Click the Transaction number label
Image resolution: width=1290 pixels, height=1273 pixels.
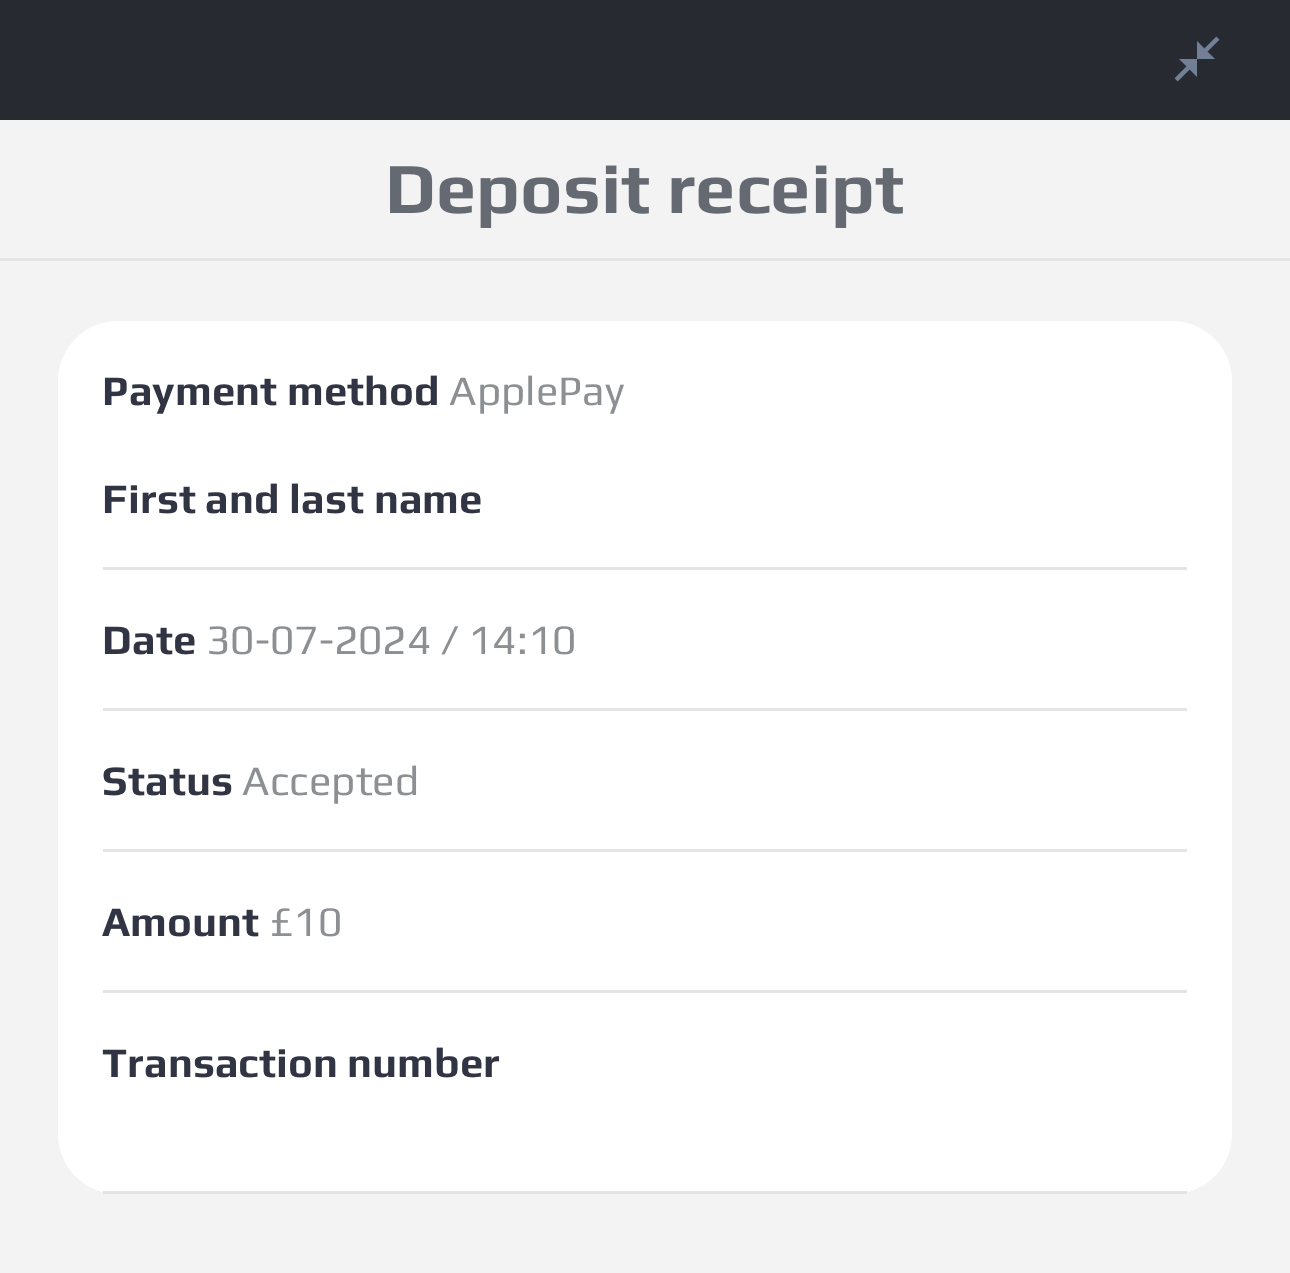point(301,1064)
